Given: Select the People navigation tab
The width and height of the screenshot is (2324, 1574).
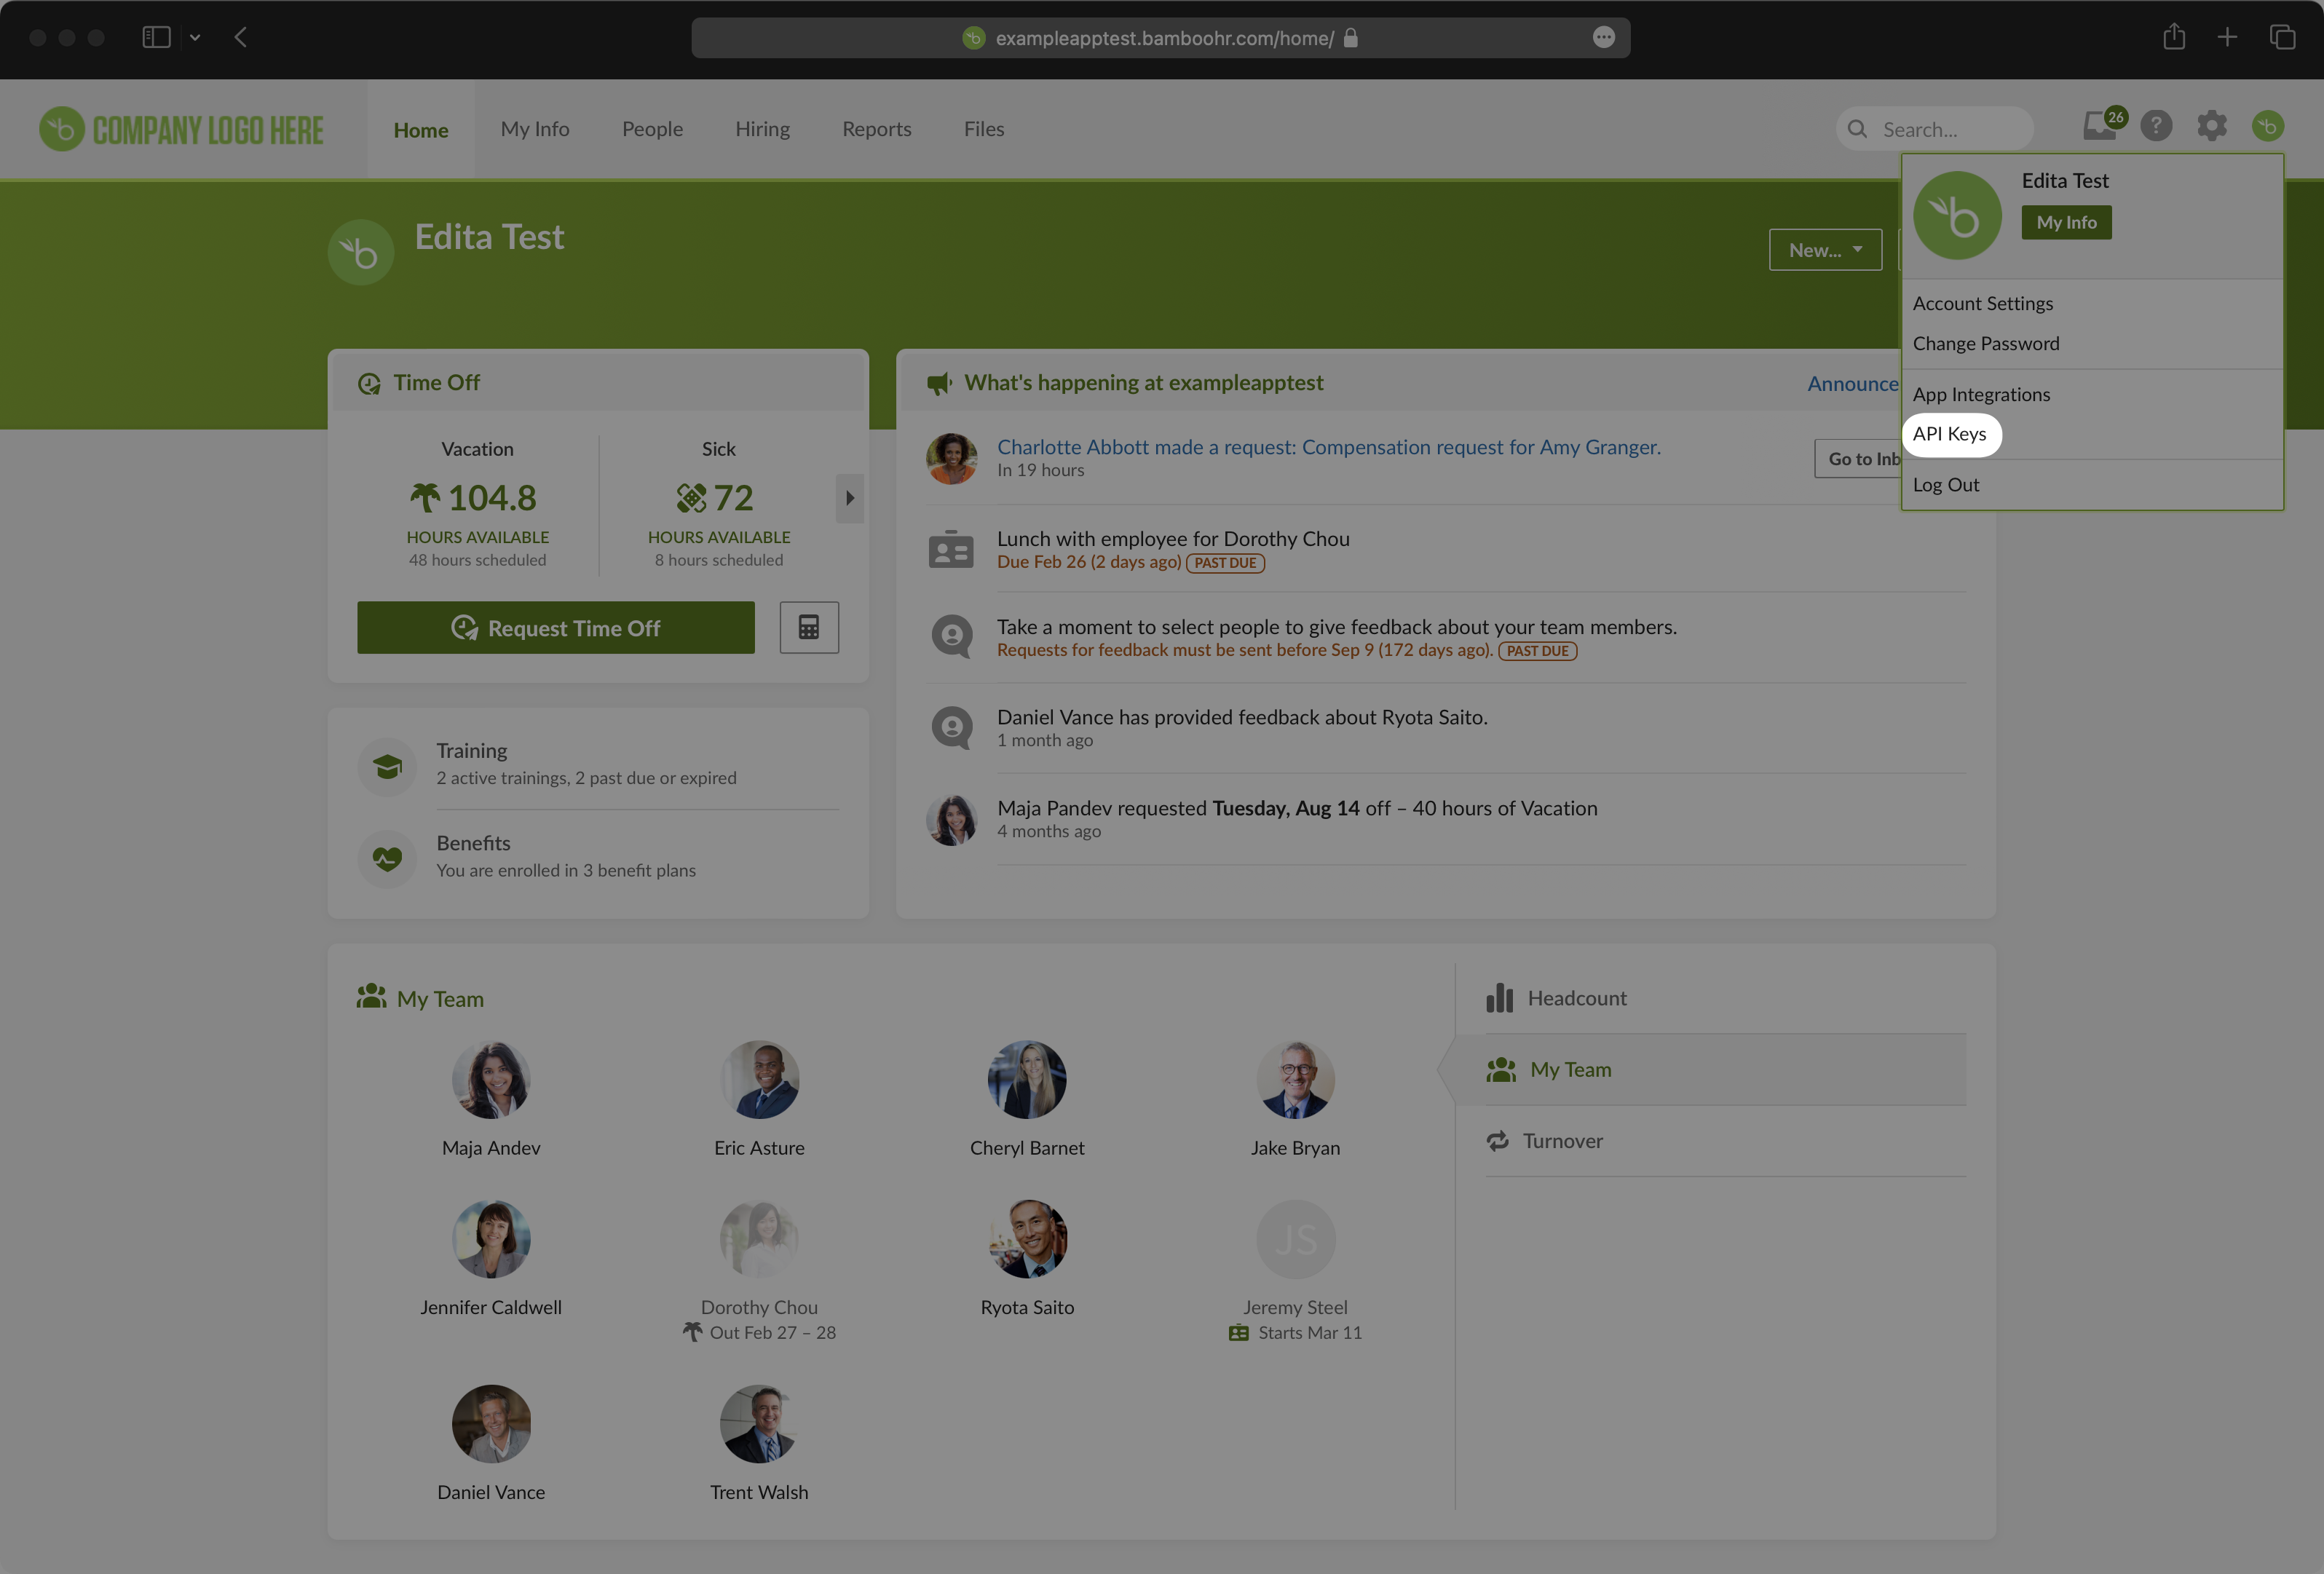Looking at the screenshot, I should click(x=652, y=128).
